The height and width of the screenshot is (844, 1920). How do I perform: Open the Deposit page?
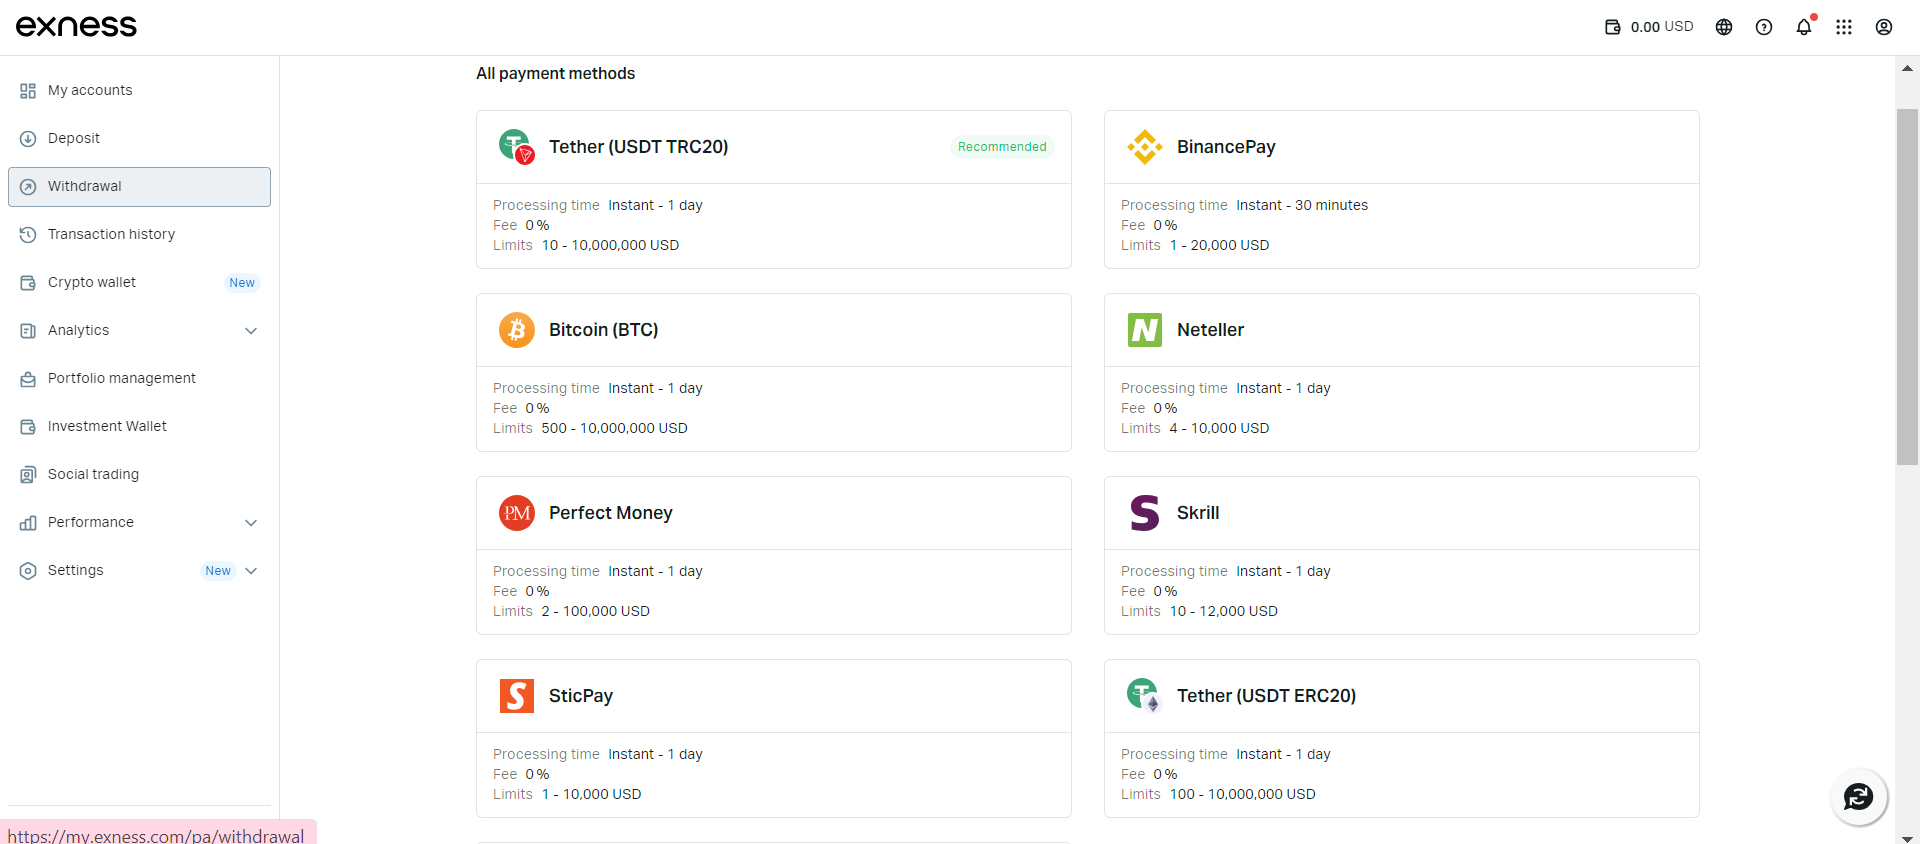[139, 139]
